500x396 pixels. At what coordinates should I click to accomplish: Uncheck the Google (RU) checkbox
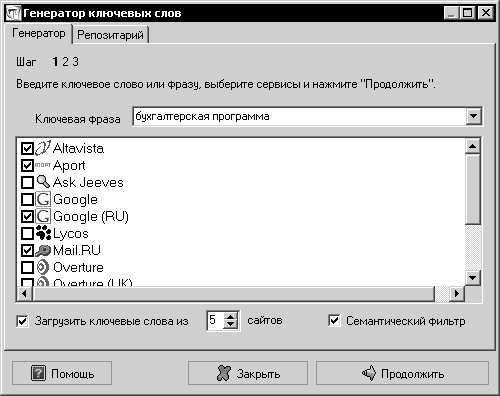[27, 216]
